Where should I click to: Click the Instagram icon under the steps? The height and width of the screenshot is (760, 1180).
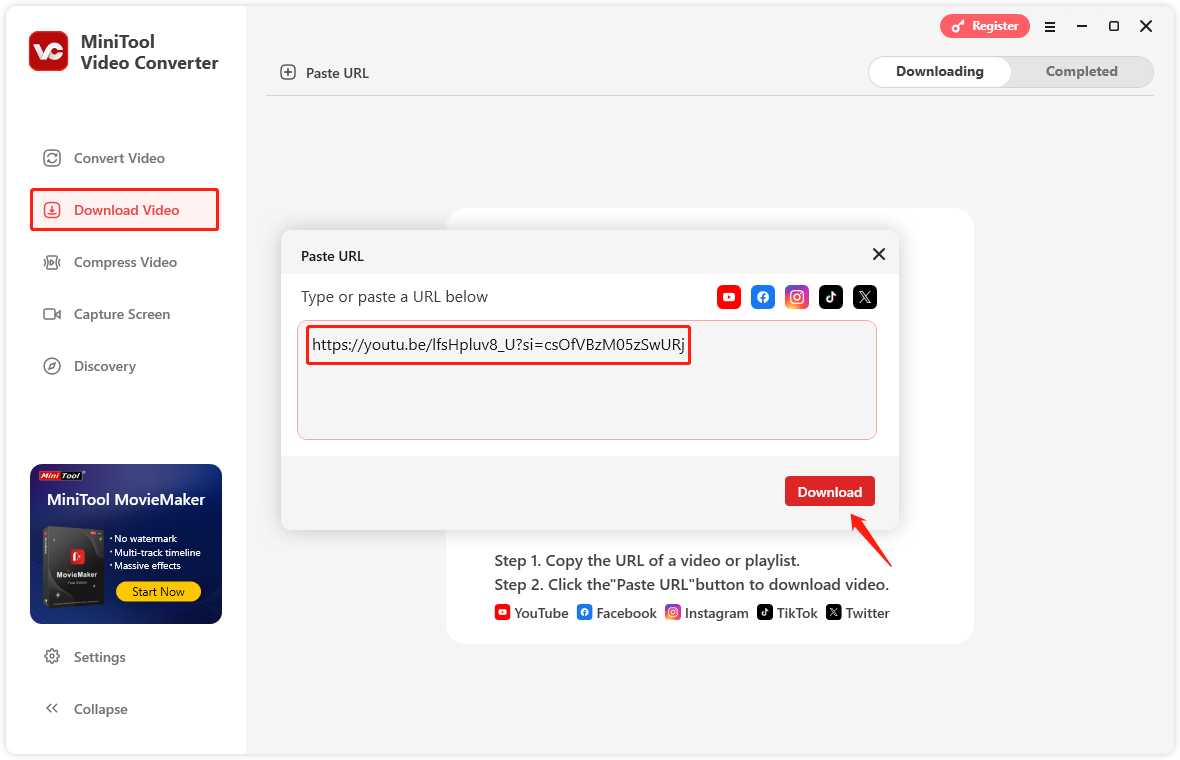click(x=673, y=613)
